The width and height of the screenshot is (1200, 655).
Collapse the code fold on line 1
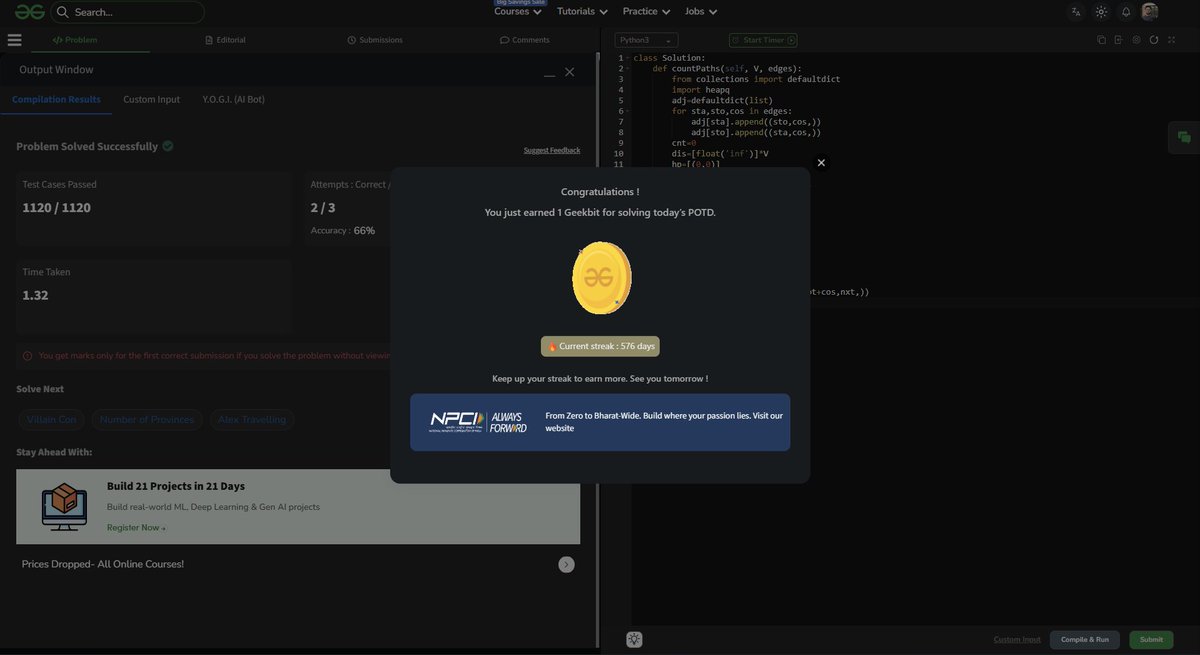pos(628,58)
